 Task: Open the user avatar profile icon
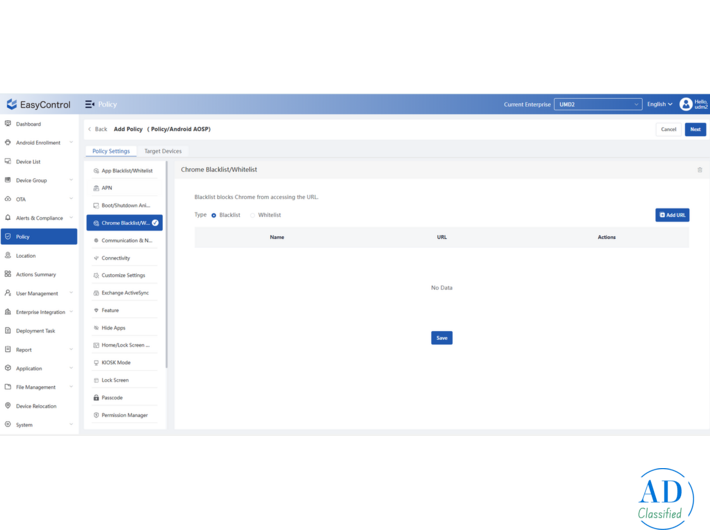click(x=686, y=104)
